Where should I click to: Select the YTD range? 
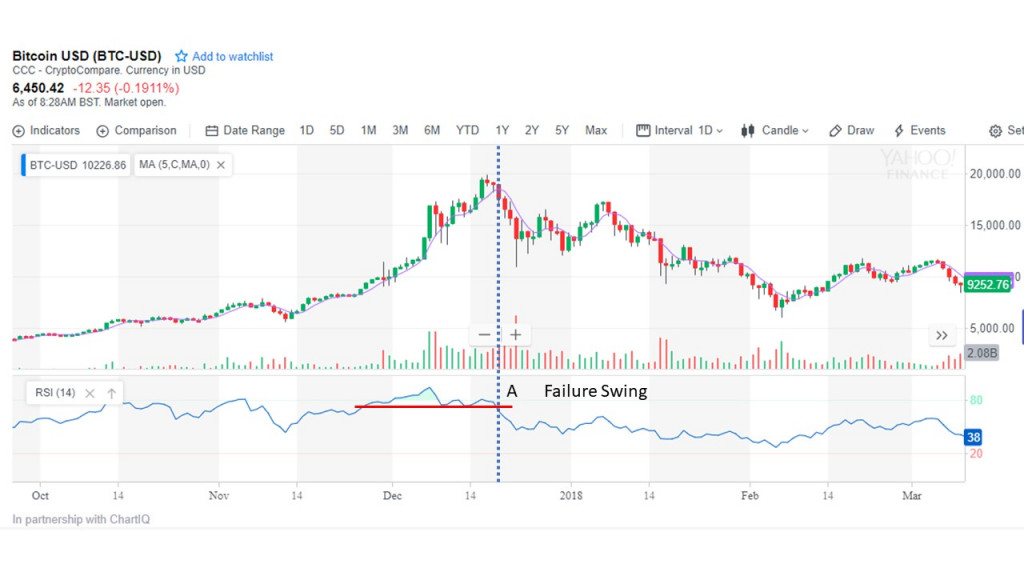[x=467, y=131]
